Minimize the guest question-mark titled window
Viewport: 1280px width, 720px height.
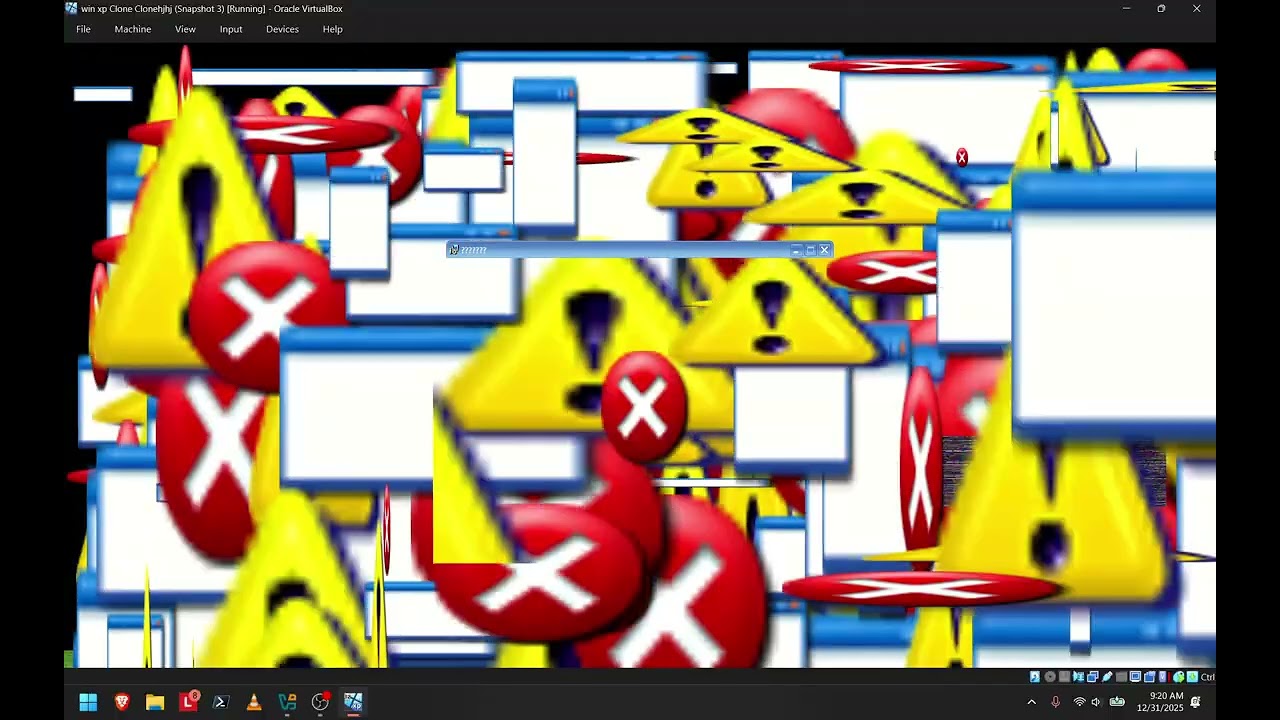tap(796, 249)
